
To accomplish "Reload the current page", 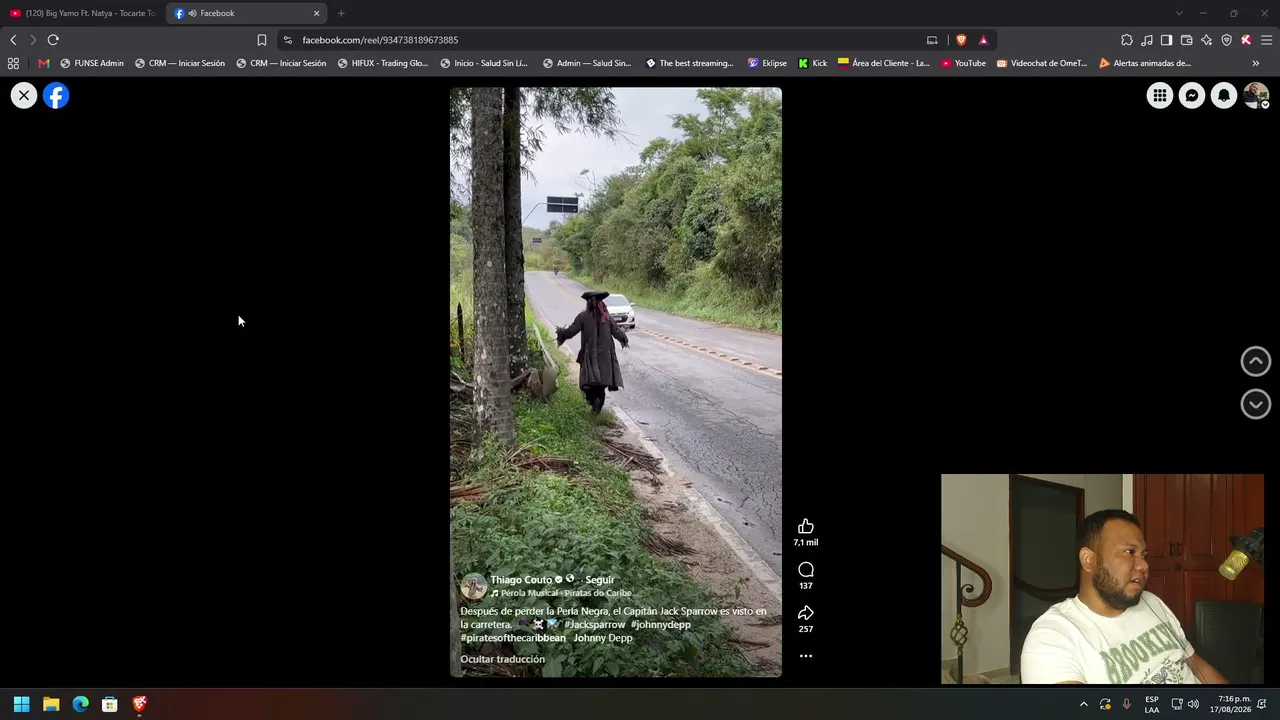I will click(x=53, y=40).
